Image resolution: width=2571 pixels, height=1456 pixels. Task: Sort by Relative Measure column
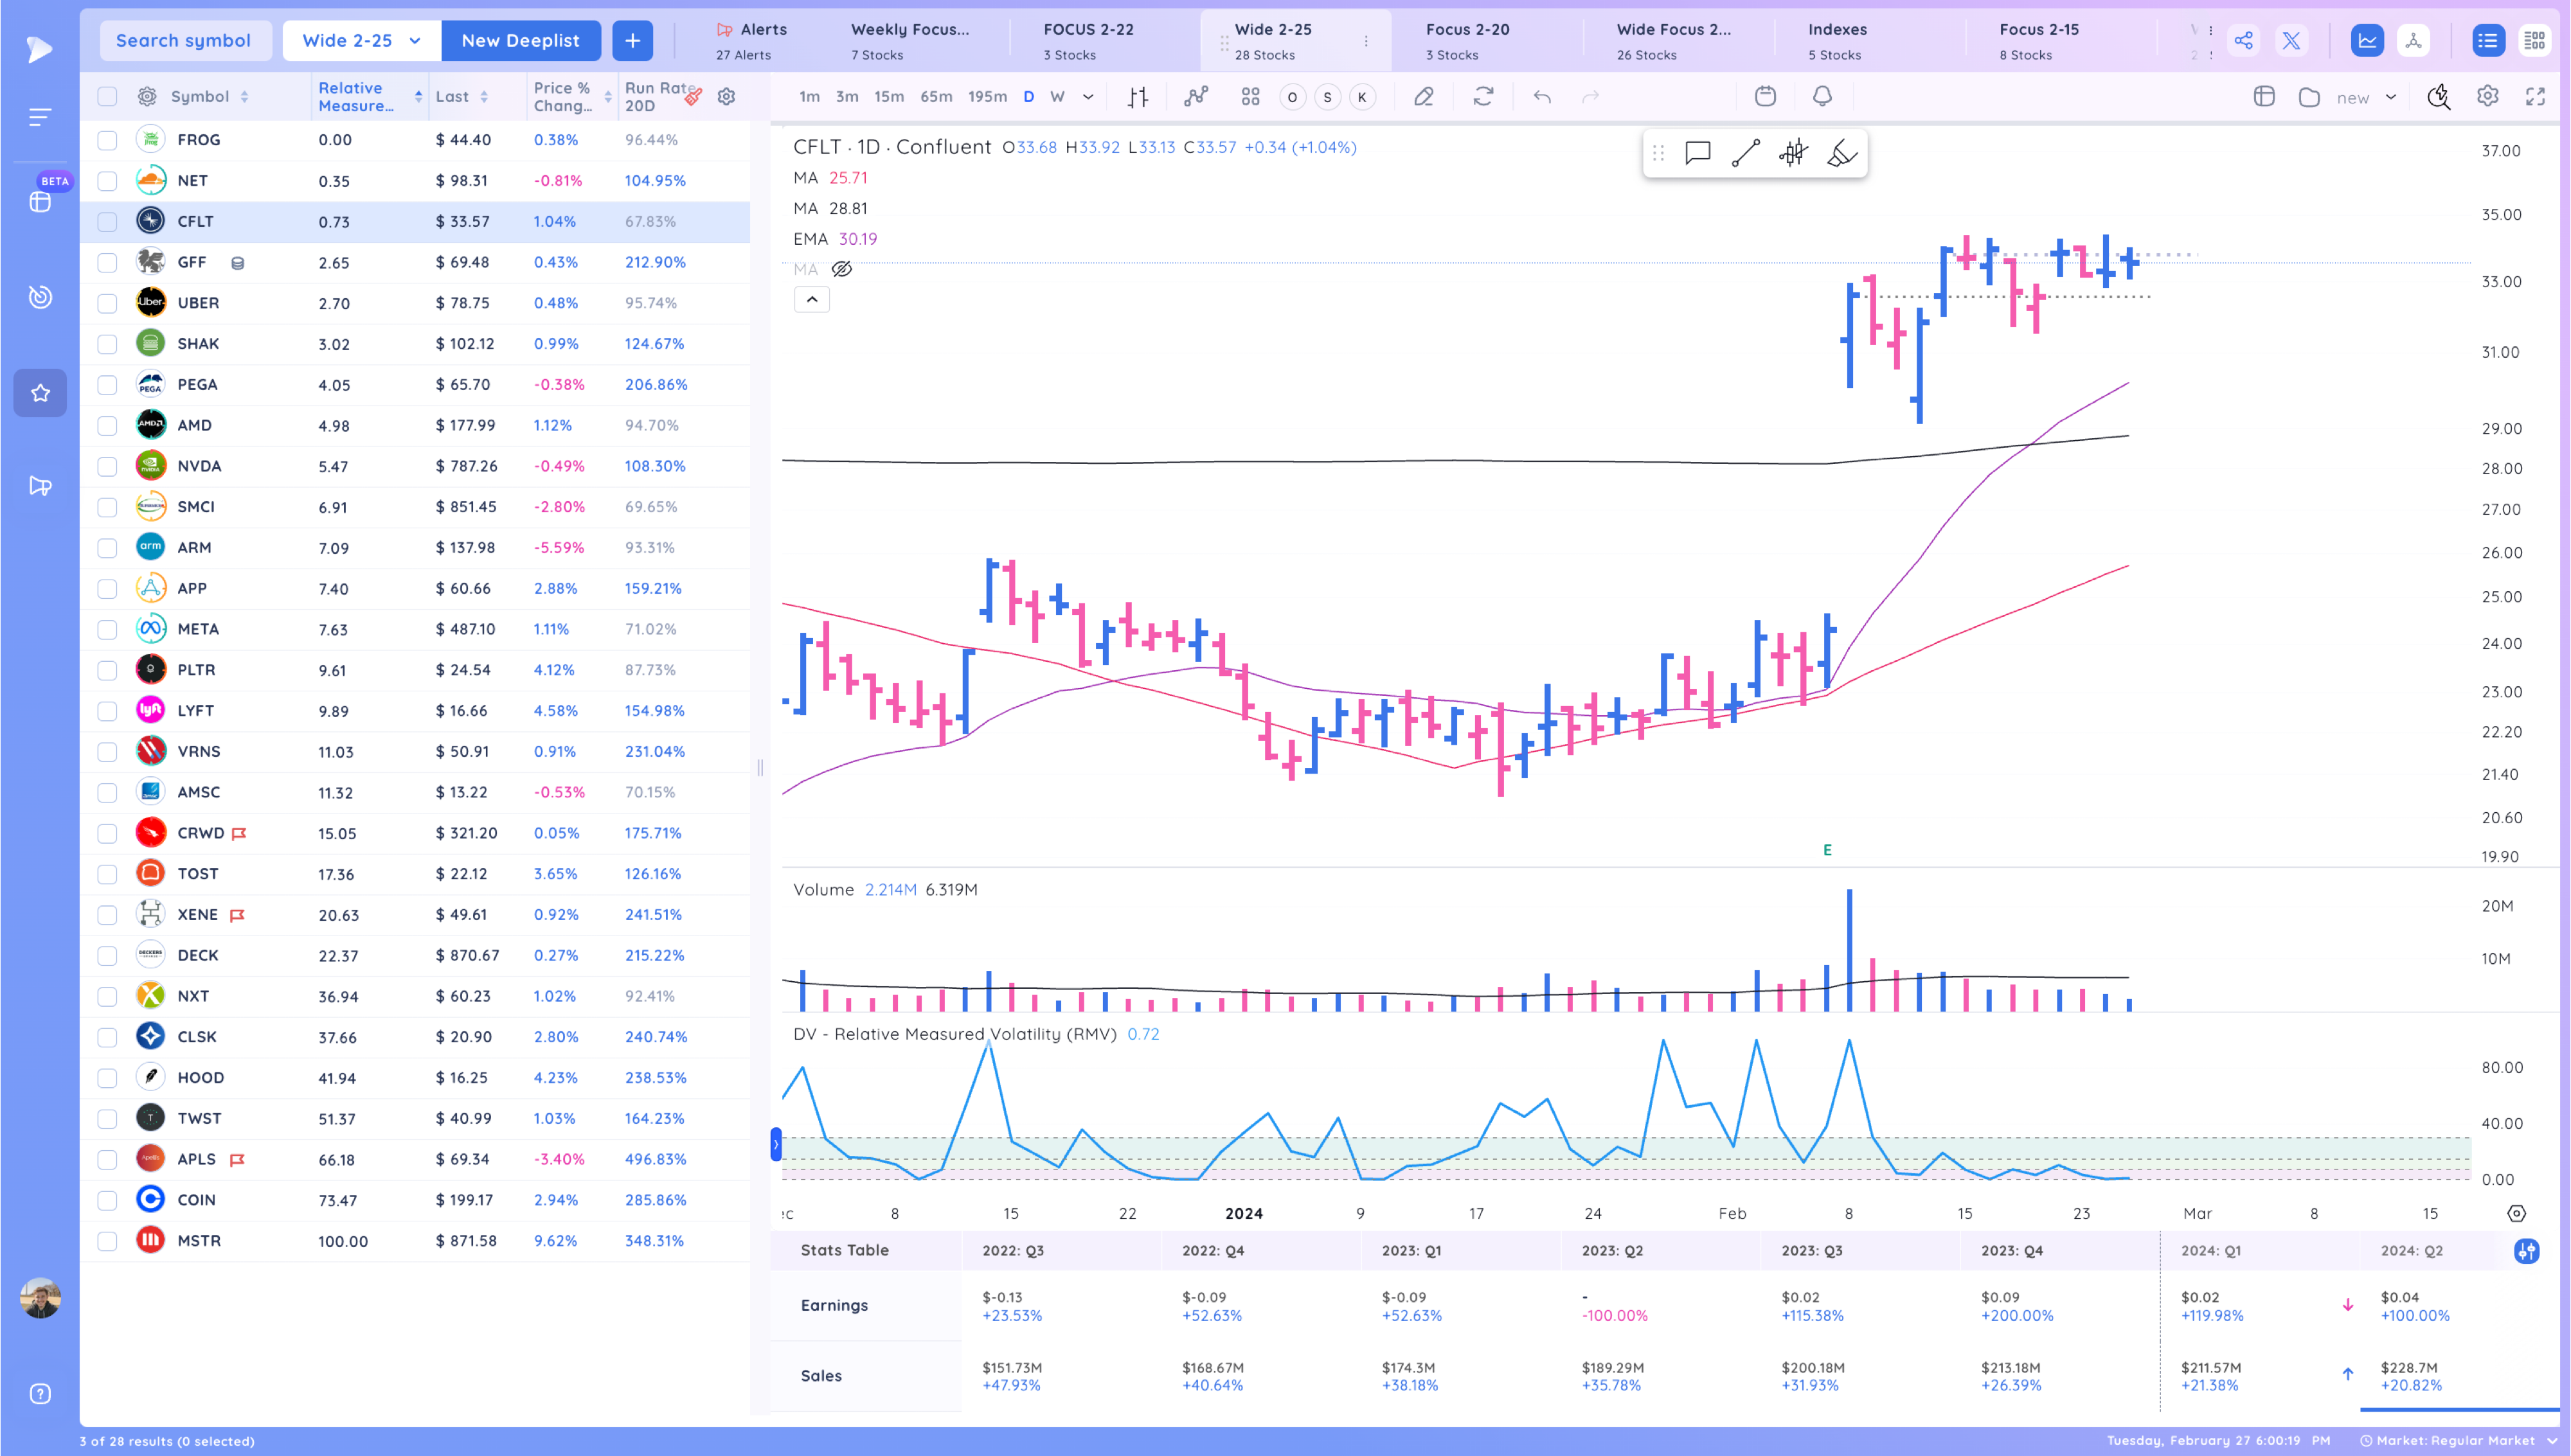(369, 96)
